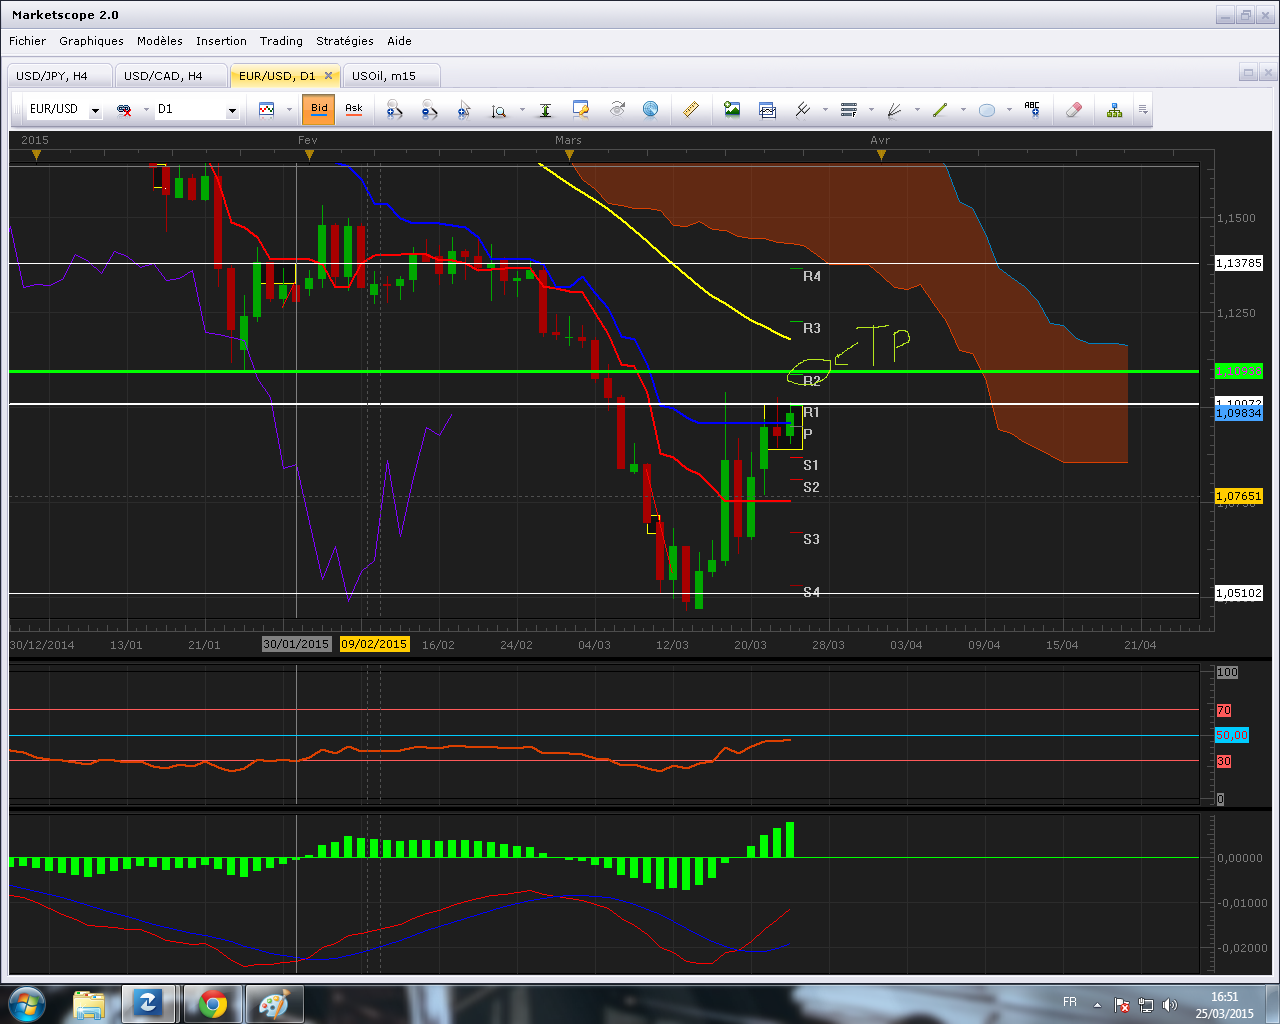1280x1024 pixels.
Task: Toggle Ask price display
Action: (354, 109)
